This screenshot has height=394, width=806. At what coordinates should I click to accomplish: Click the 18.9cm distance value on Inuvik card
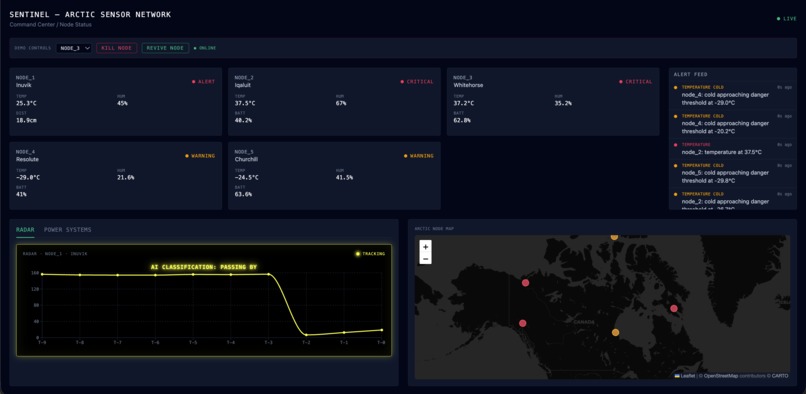(x=26, y=120)
